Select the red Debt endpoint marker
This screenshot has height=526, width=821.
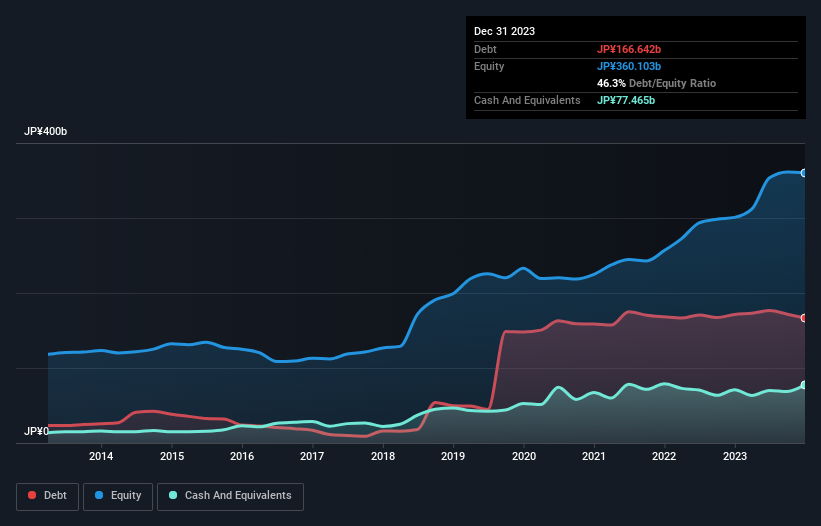coord(804,318)
